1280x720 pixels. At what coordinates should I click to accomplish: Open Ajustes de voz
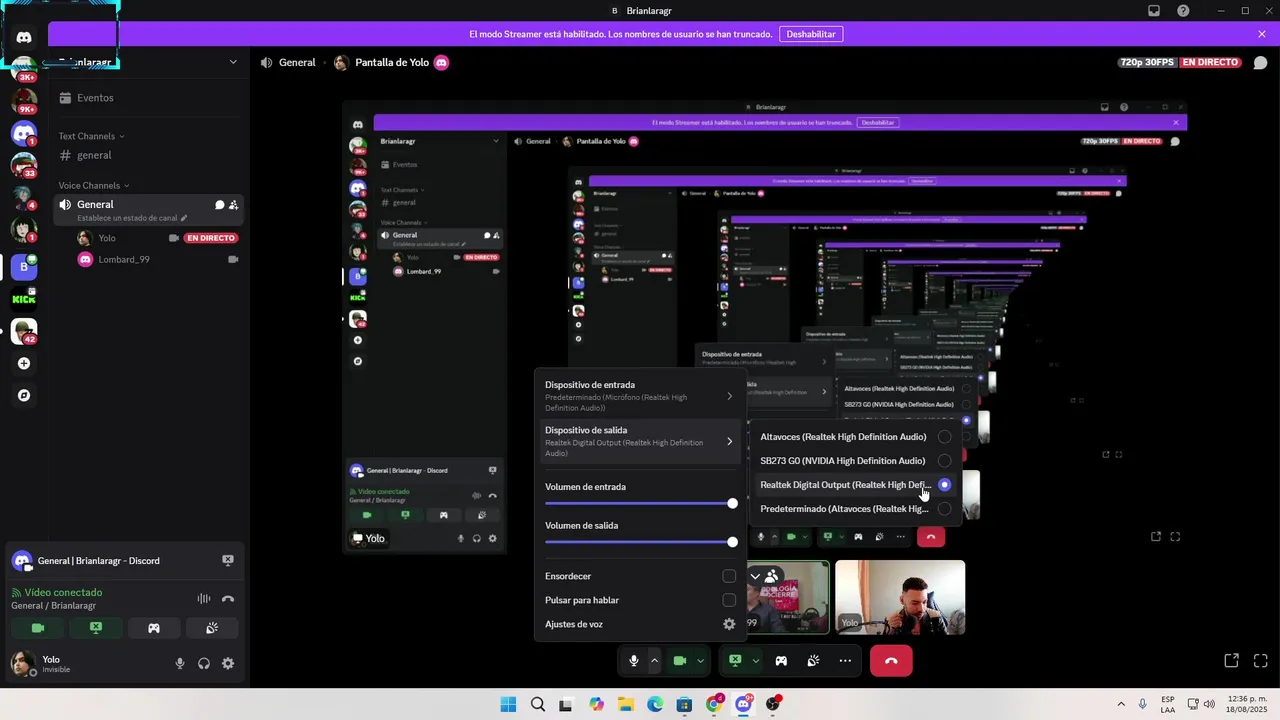(640, 624)
